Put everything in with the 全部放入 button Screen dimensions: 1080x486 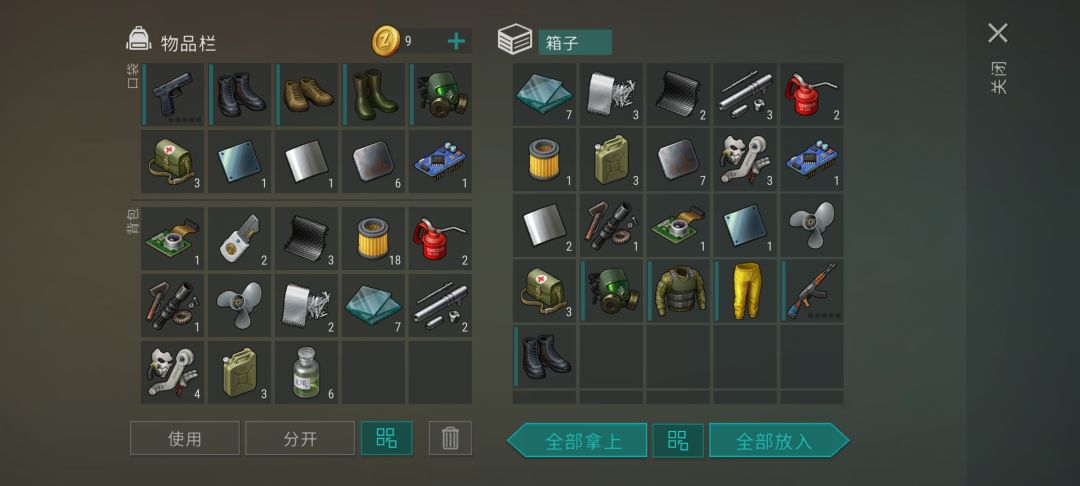click(x=779, y=441)
